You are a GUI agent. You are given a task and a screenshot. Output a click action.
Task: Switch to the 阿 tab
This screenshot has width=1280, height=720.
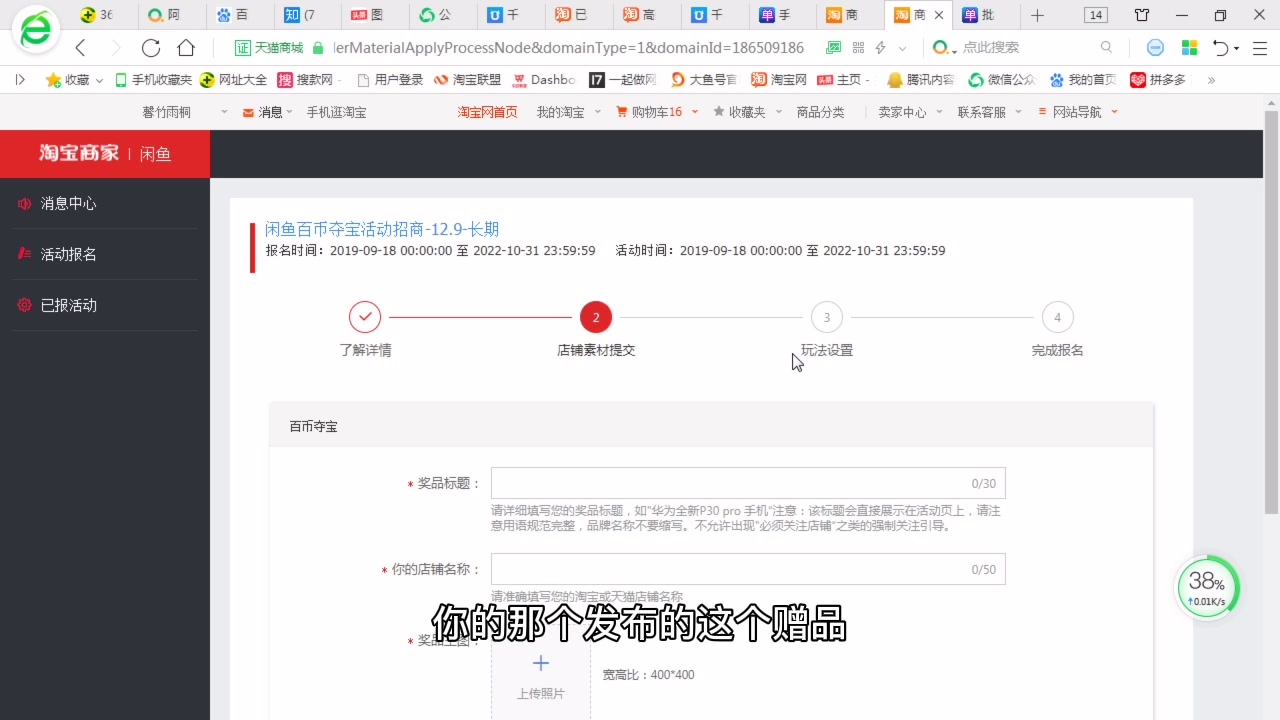coord(171,15)
